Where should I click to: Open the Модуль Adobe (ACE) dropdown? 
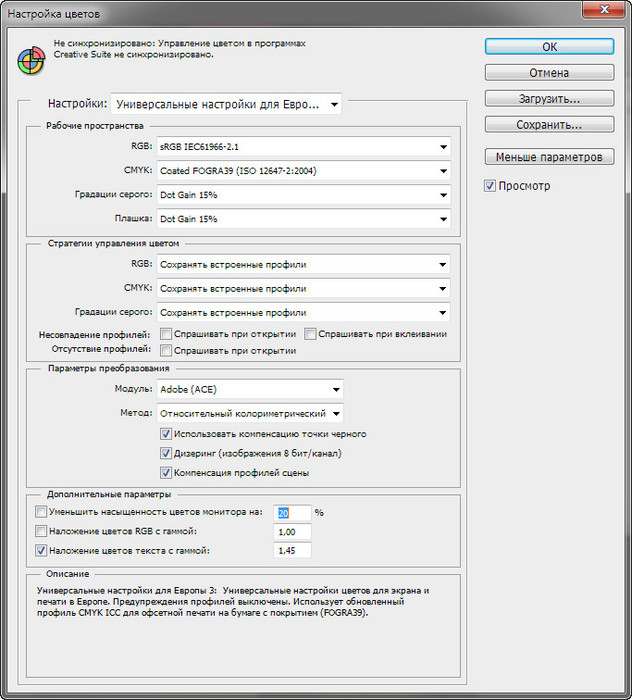coord(250,390)
